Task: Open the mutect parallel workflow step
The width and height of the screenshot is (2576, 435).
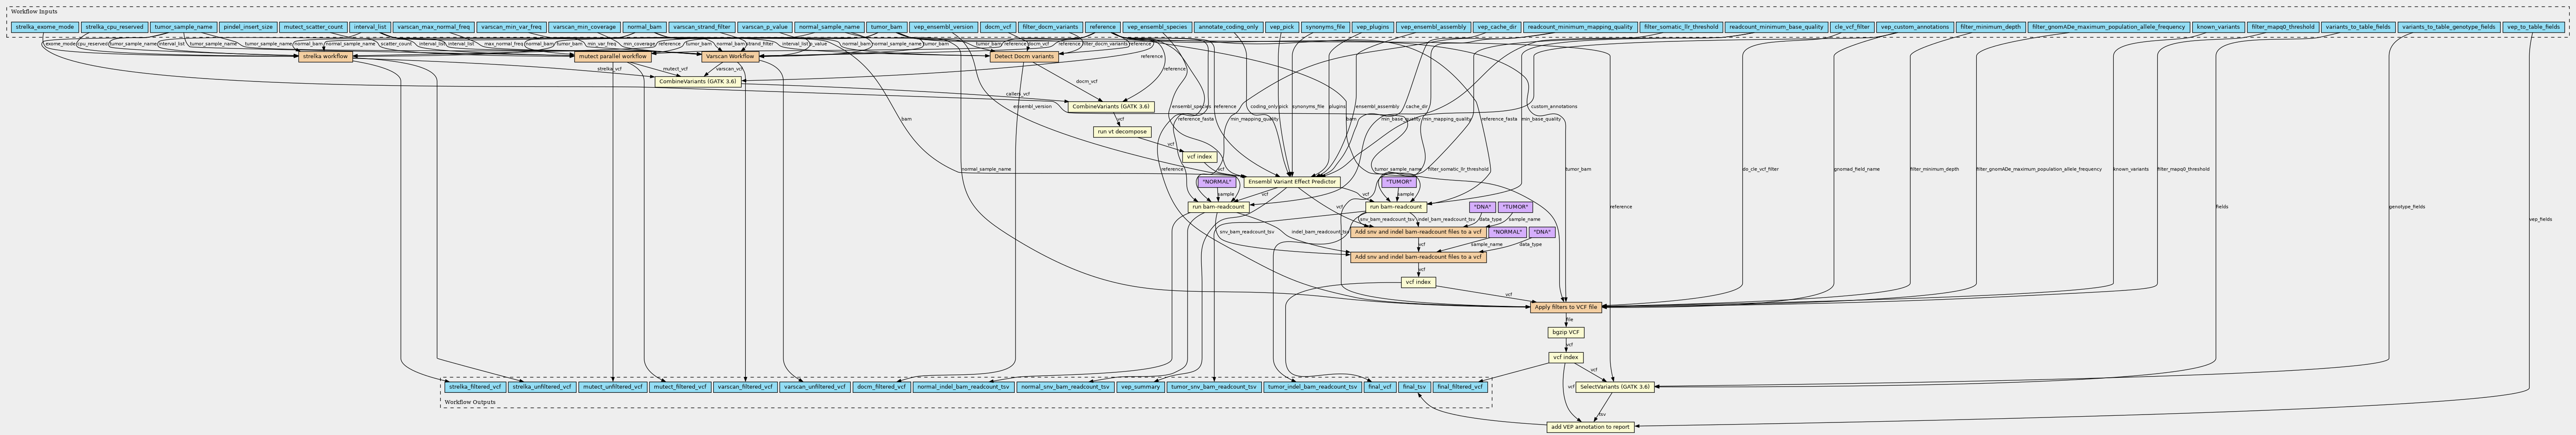Action: coord(612,57)
